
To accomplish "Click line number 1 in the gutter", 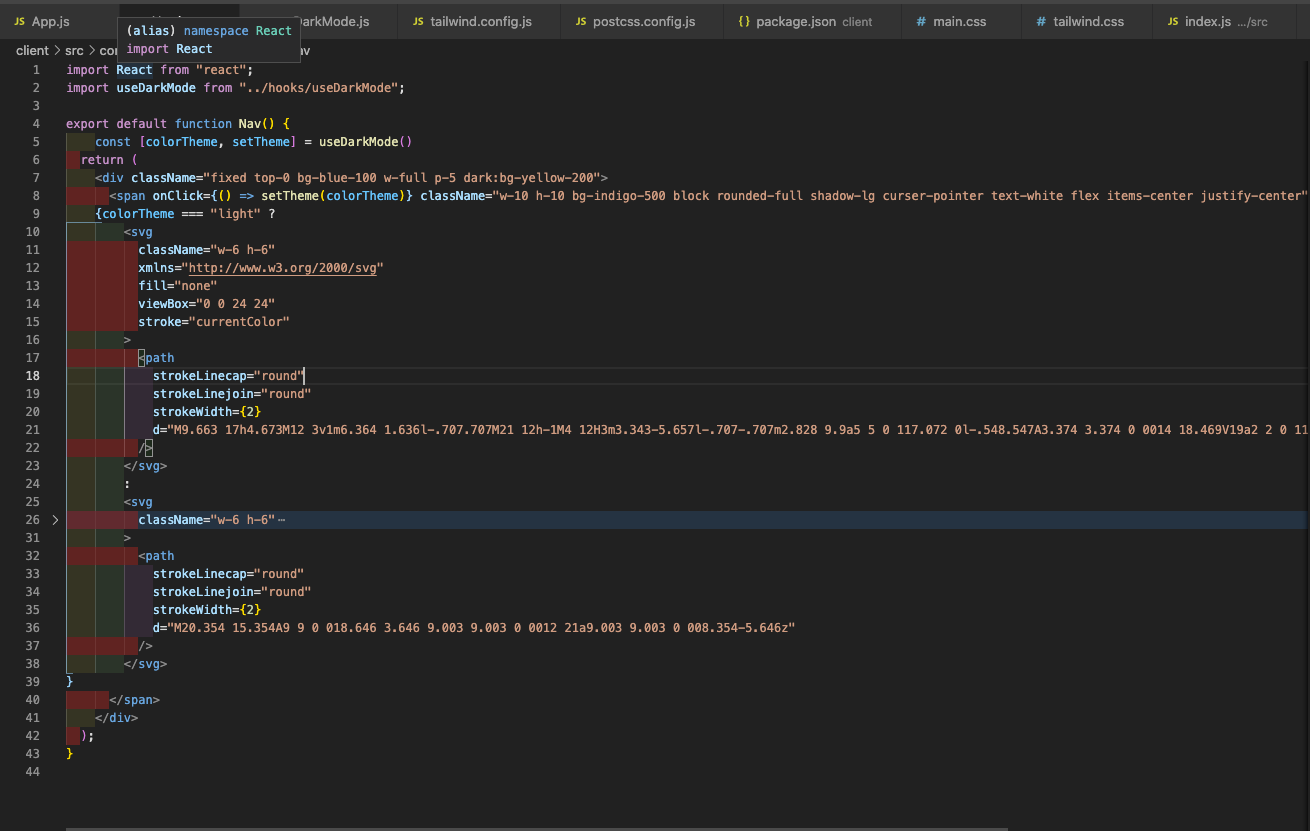I will point(37,70).
